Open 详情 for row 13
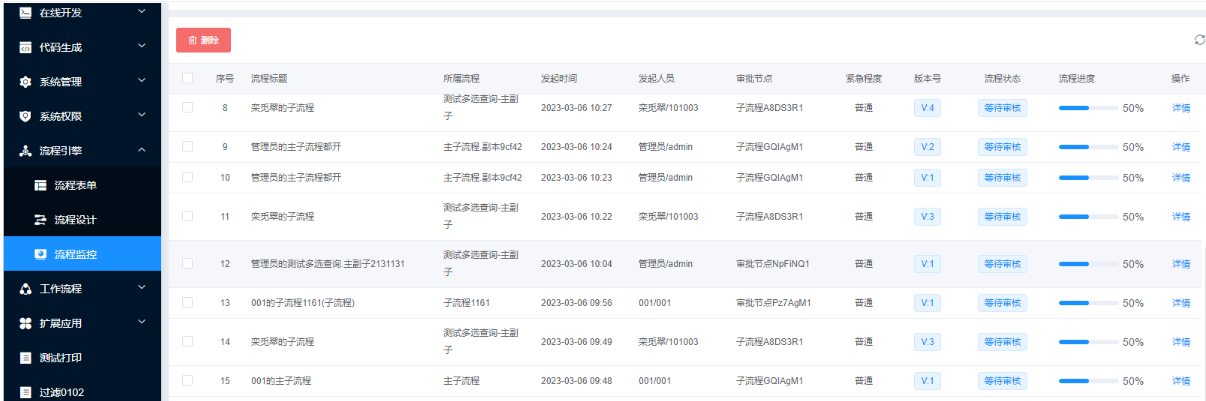The image size is (1206, 401). coord(1181,302)
